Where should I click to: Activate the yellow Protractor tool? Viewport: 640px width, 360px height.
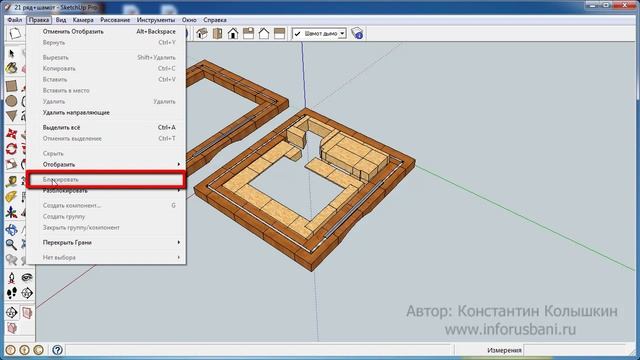coord(11,197)
